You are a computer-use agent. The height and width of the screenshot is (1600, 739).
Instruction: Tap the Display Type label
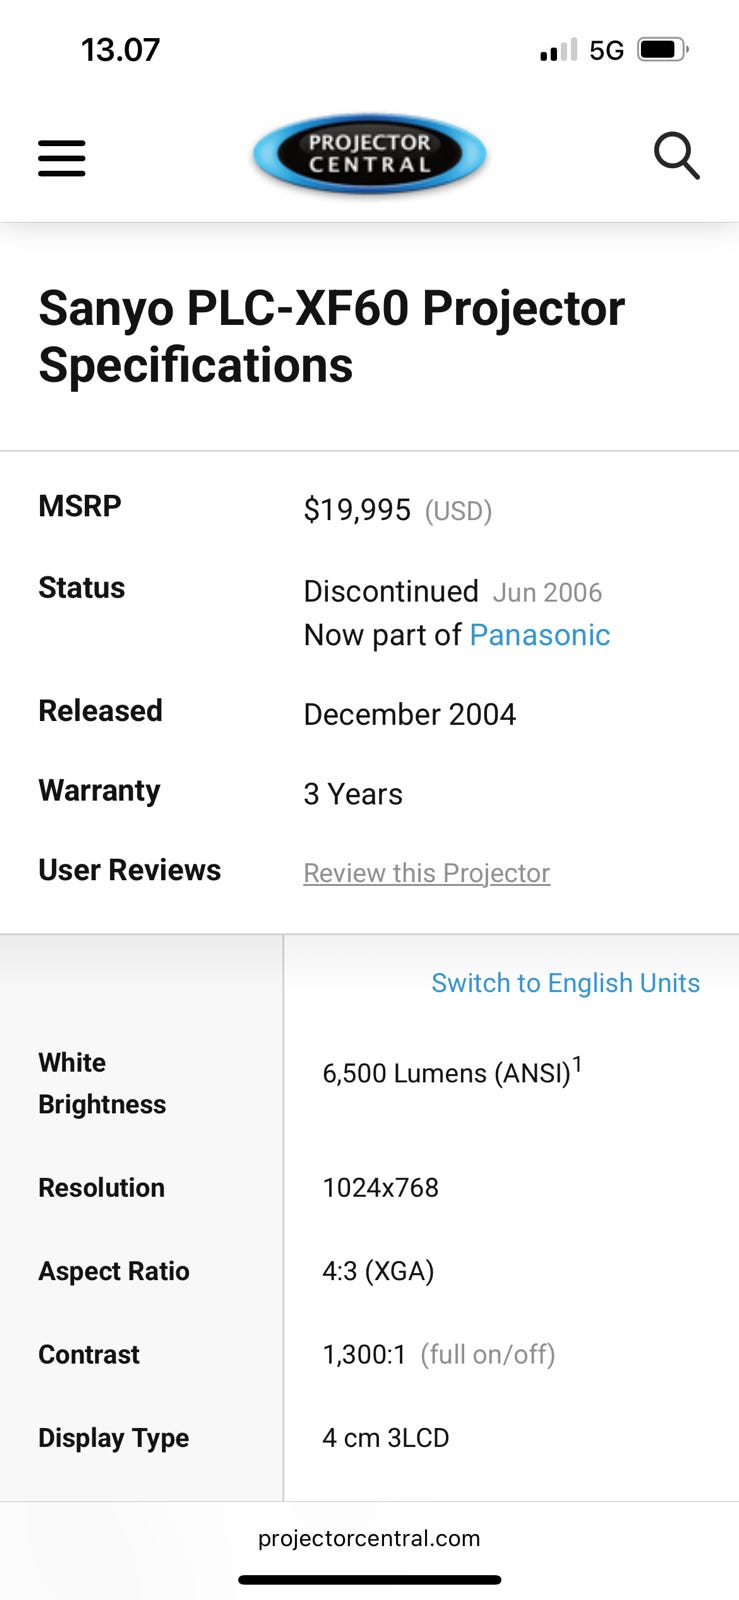(113, 1438)
